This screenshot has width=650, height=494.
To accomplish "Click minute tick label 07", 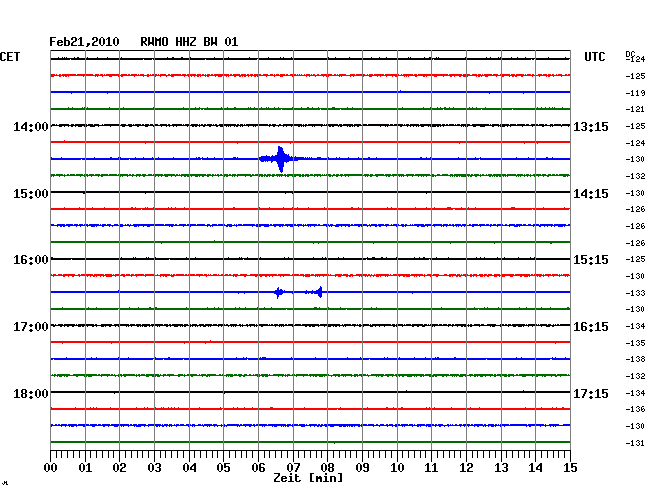I will pyautogui.click(x=293, y=468).
